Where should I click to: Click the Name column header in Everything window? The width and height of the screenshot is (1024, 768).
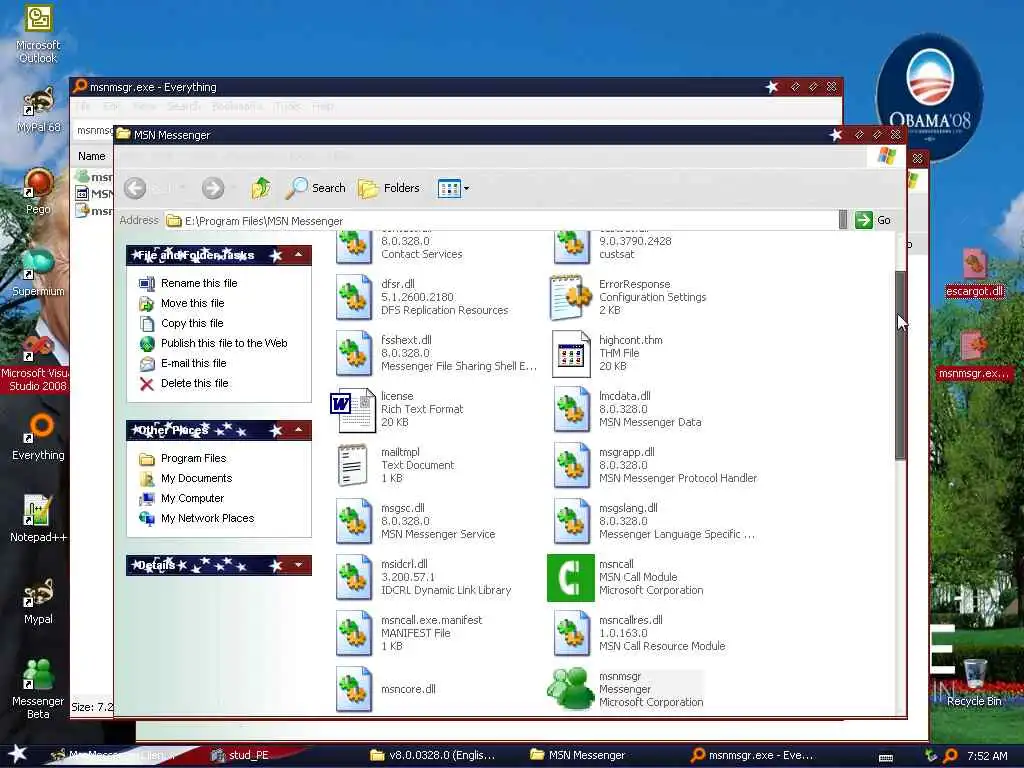[91, 156]
